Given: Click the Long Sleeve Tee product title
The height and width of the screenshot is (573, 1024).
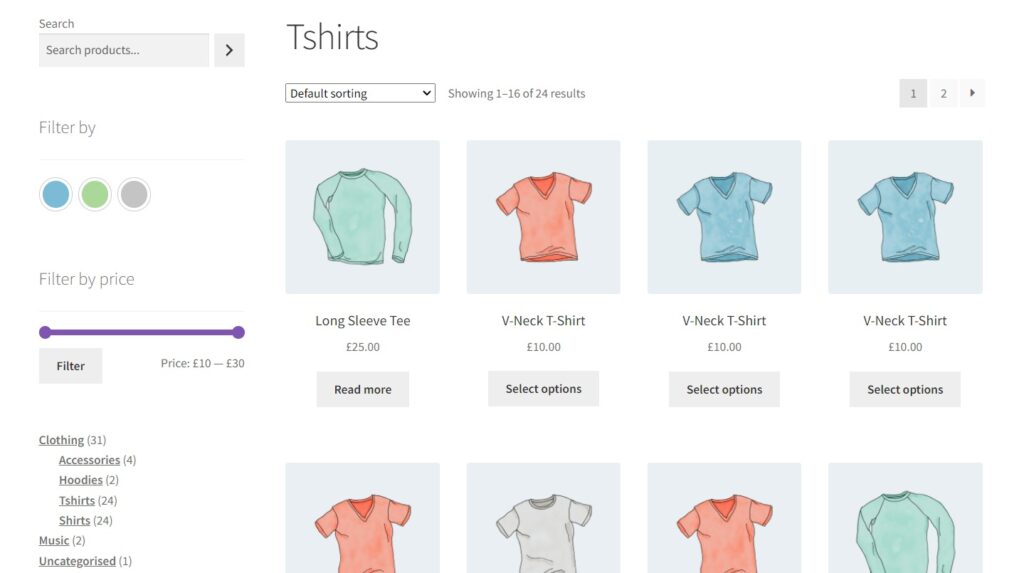Looking at the screenshot, I should (362, 321).
